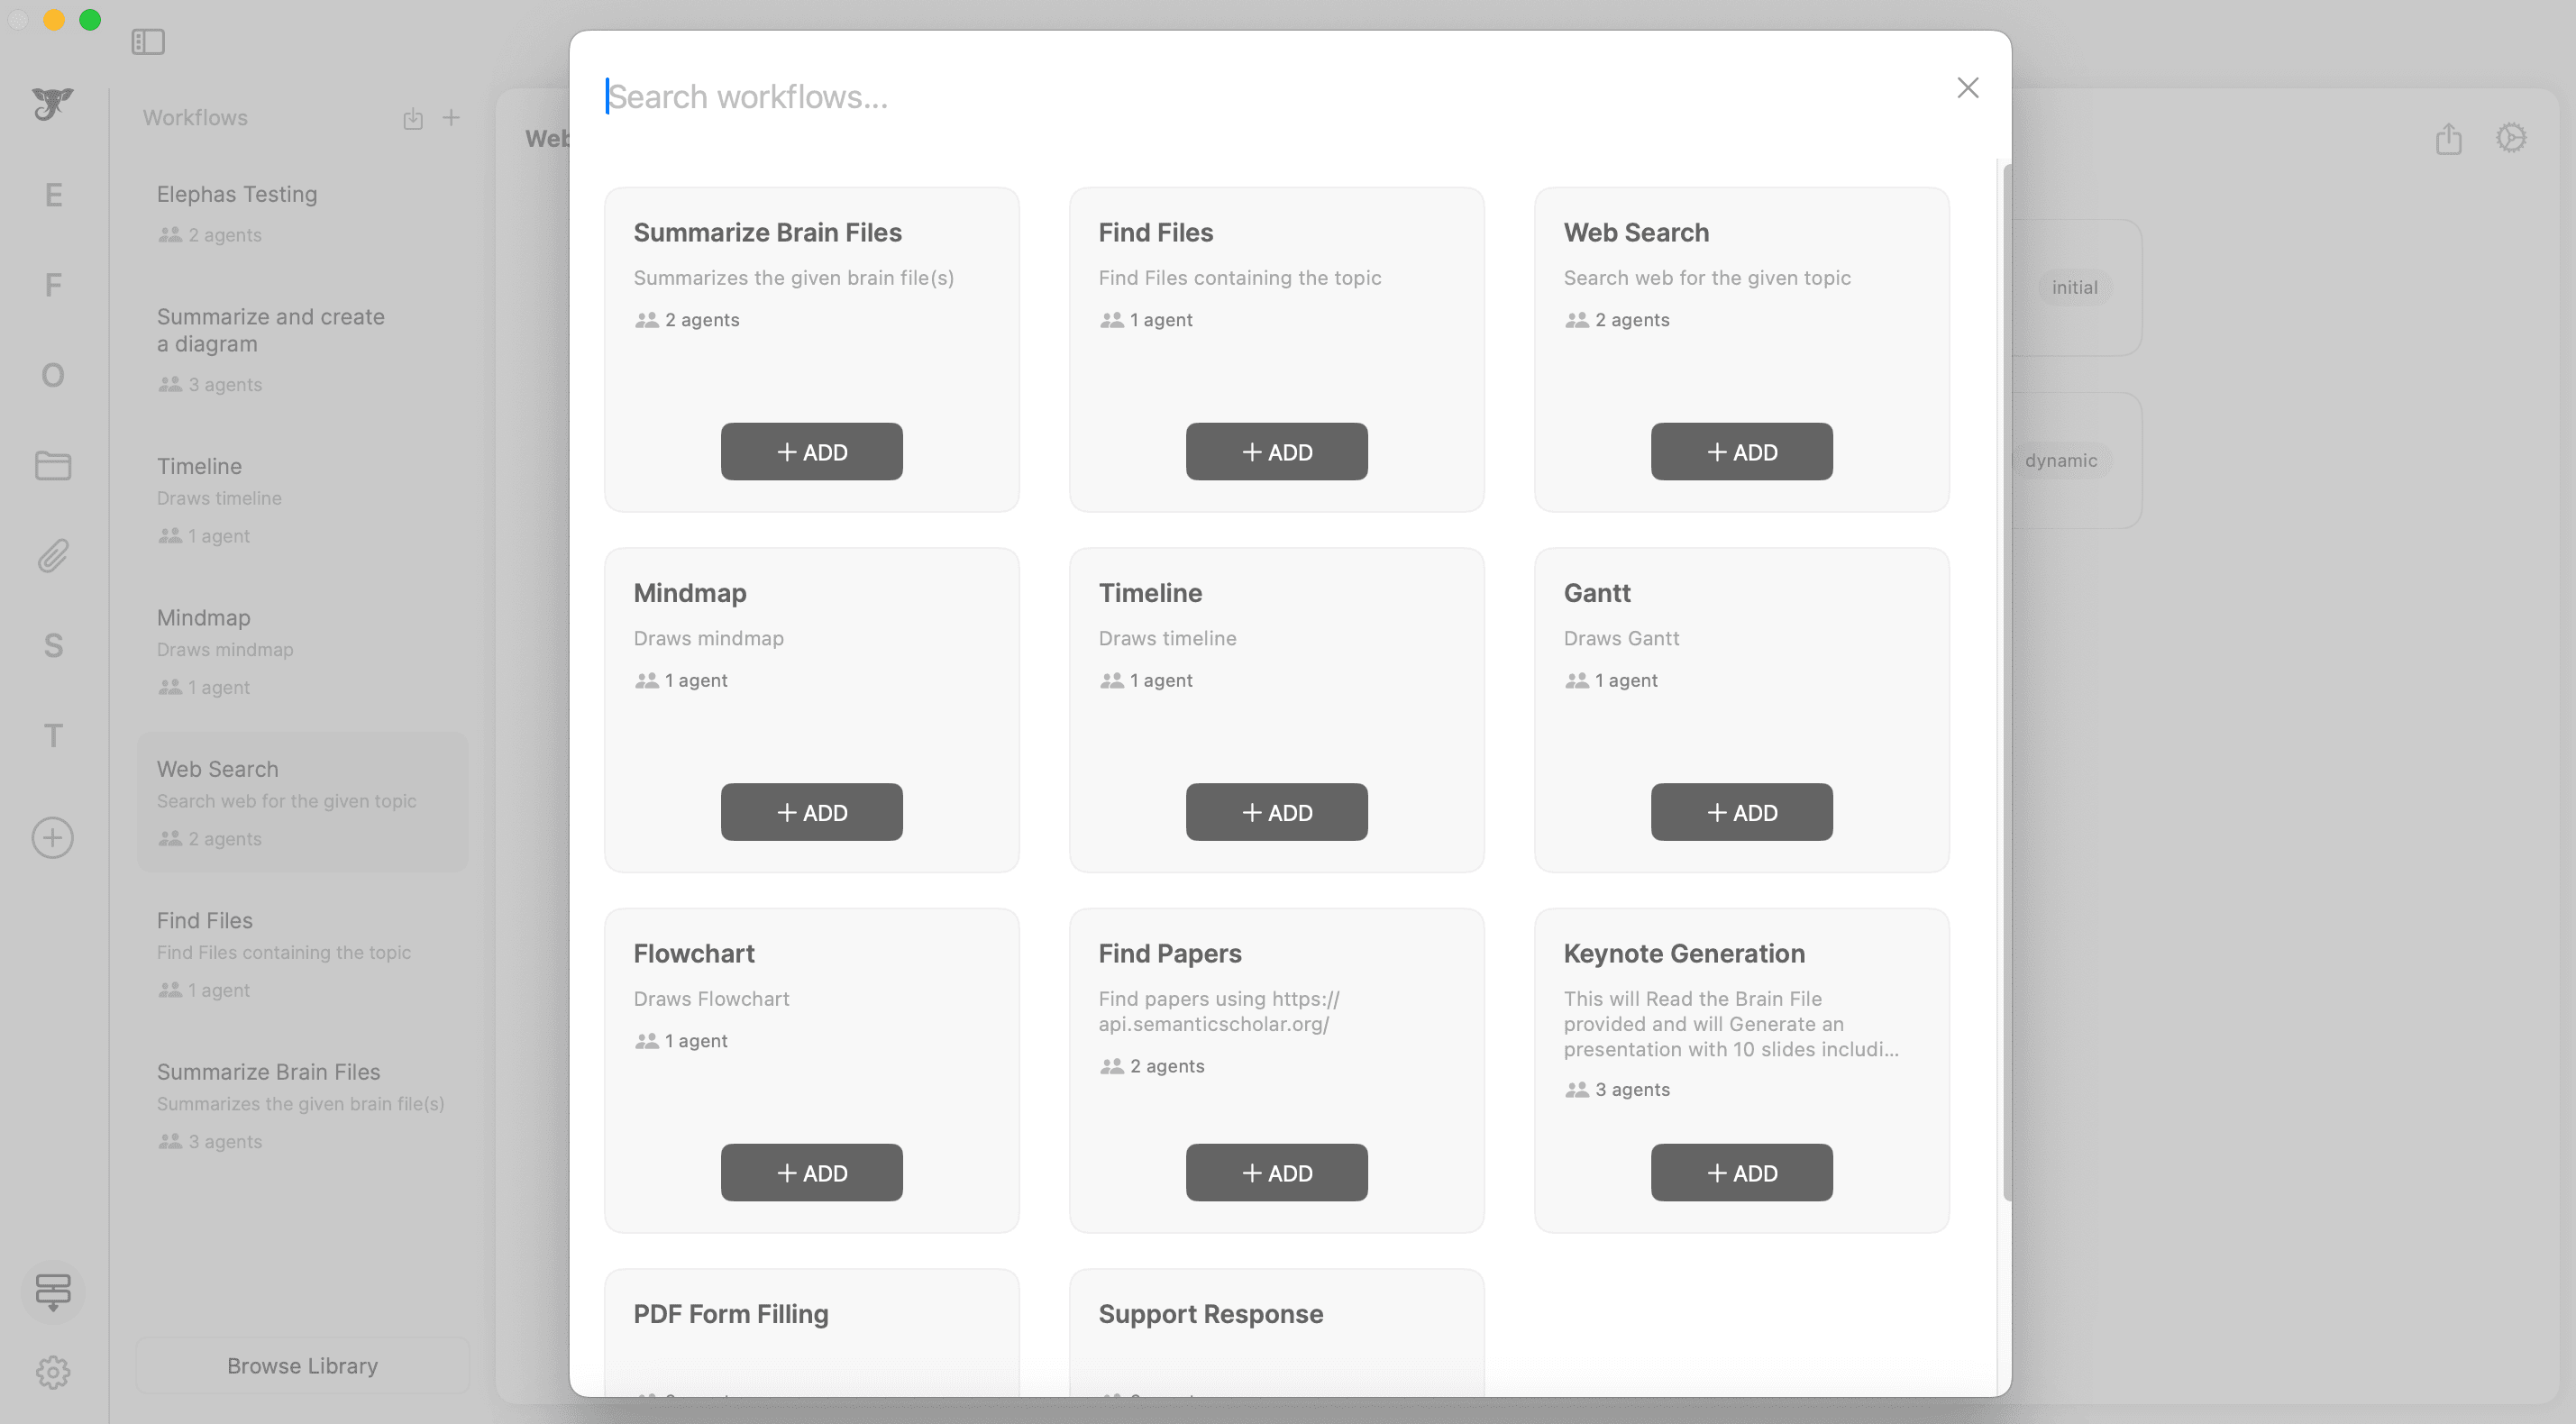Select the F item in left rail
This screenshot has height=1424, width=2576.
point(53,284)
